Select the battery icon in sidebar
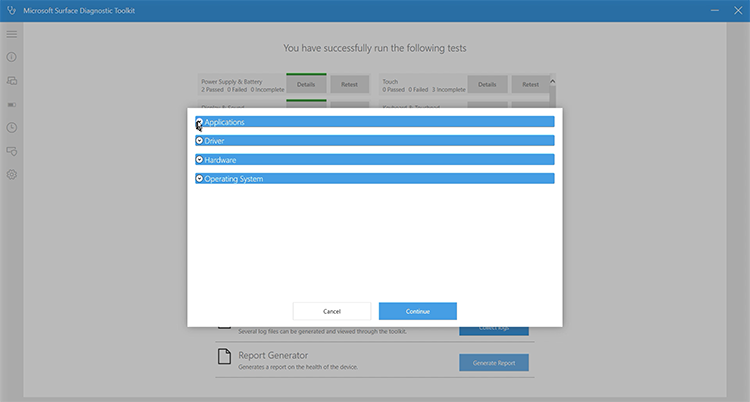Image resolution: width=750 pixels, height=402 pixels. 12,104
